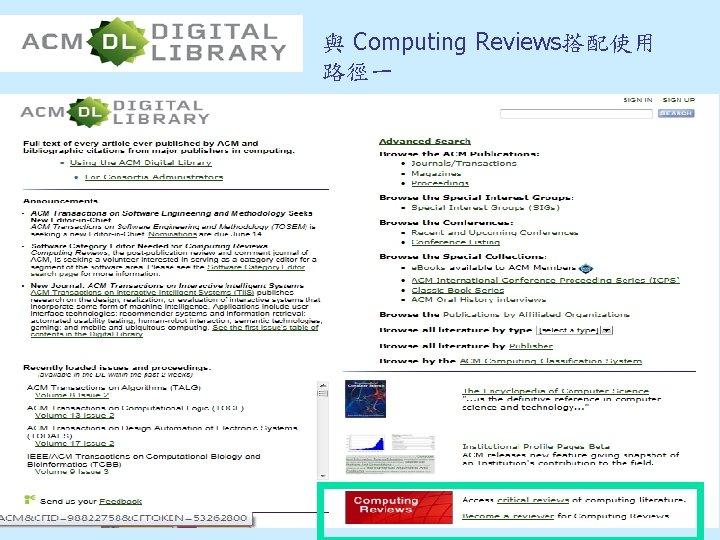
Task: Open the Feedback link
Action: pyautogui.click(x=120, y=501)
